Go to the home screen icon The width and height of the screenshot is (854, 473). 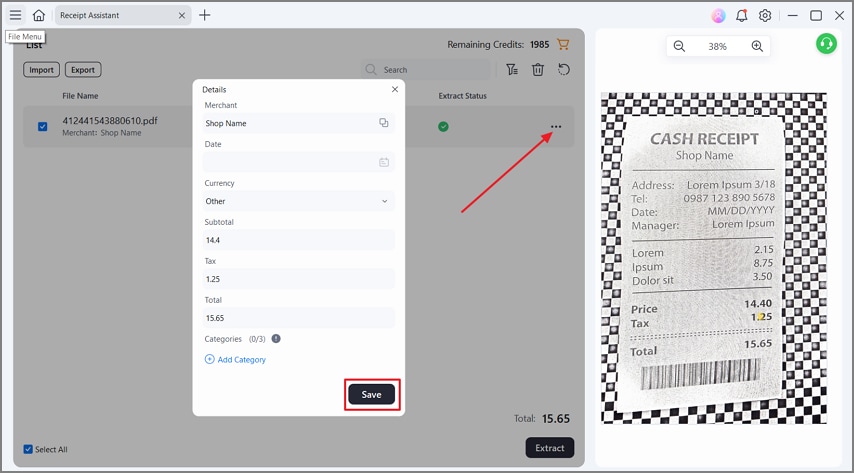[x=39, y=15]
